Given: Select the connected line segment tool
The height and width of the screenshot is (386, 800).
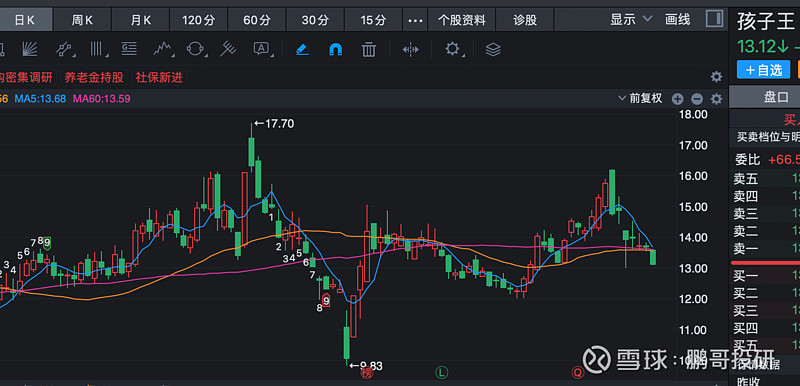Looking at the screenshot, I should click(64, 49).
